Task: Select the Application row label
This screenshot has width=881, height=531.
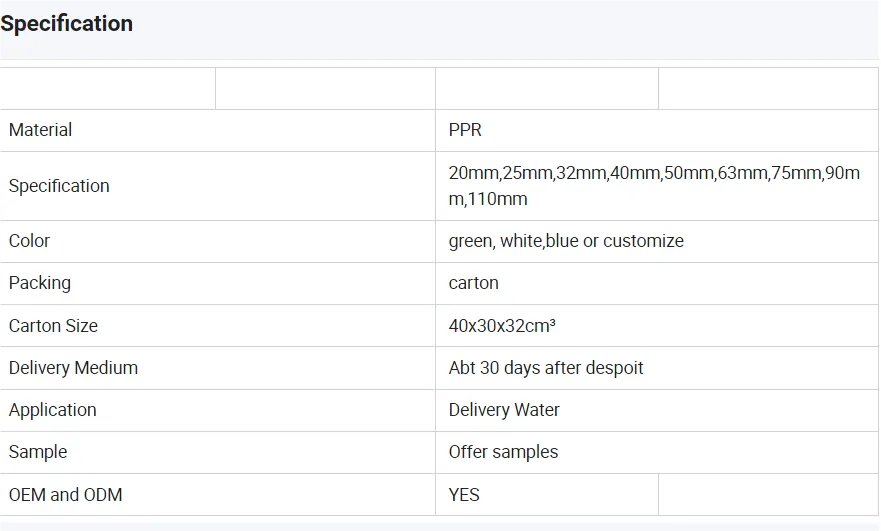Action: pos(53,410)
